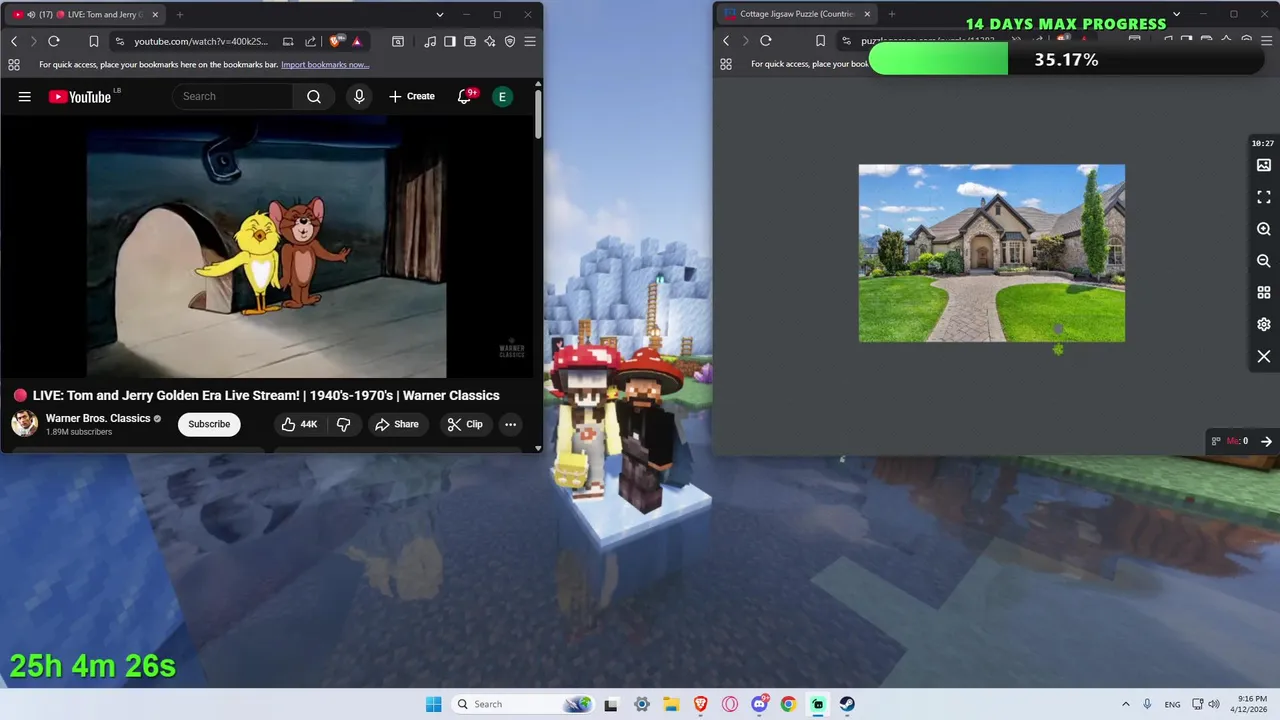The height and width of the screenshot is (720, 1280).
Task: Switch to the LIVE Tom and Jerry tab
Action: pos(85,15)
